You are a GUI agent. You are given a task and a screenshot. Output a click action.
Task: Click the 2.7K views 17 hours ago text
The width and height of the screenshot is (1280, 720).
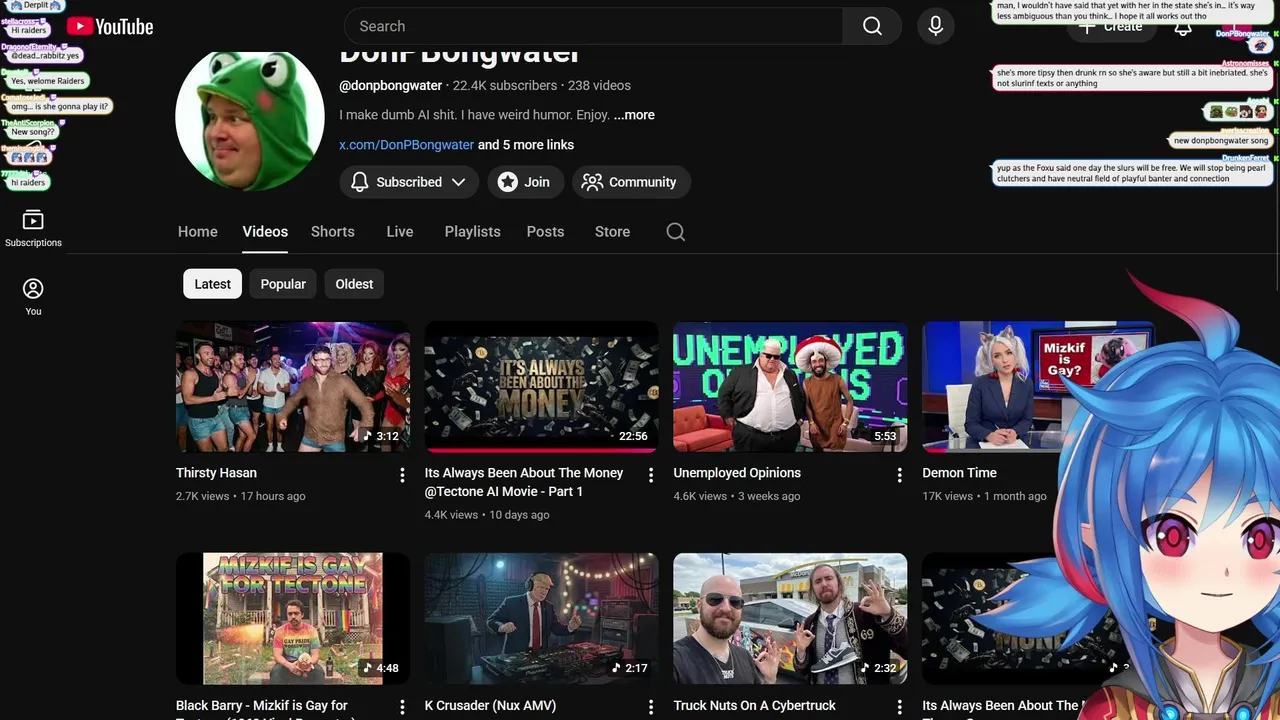(x=241, y=496)
